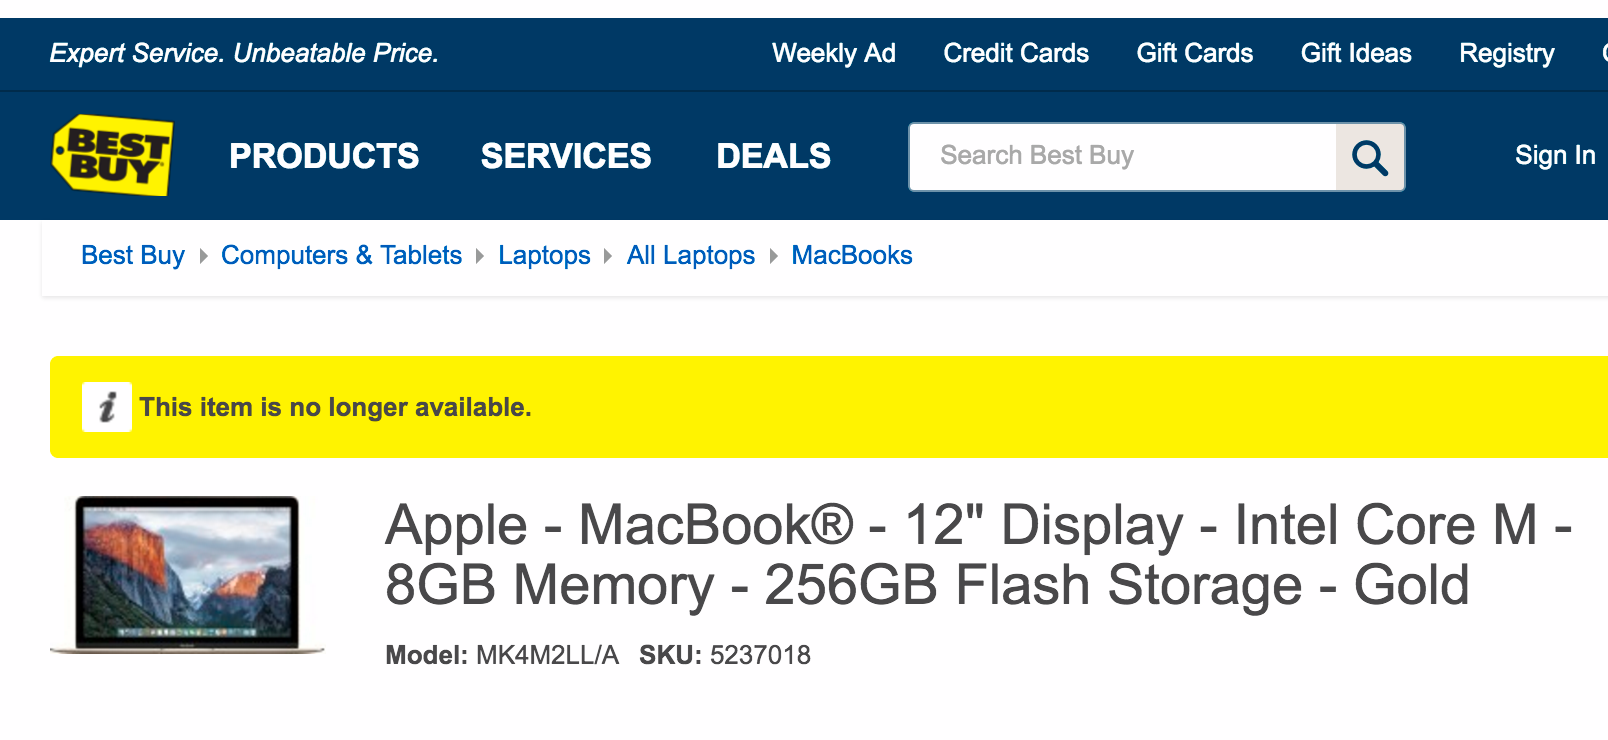Open the PRODUCTS menu
1608x740 pixels.
coord(324,156)
